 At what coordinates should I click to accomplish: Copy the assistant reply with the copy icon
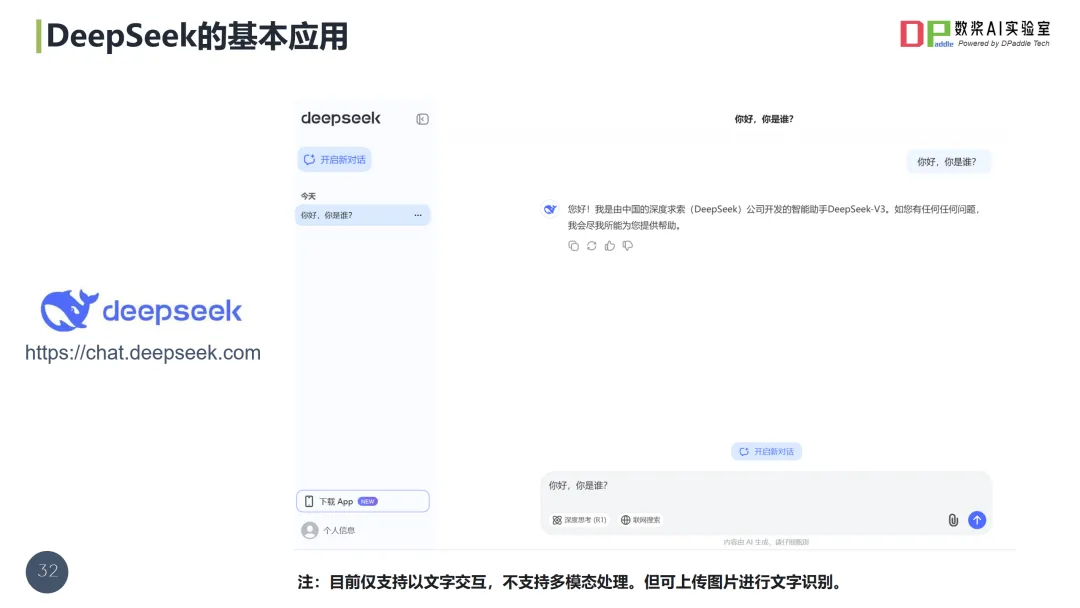[573, 246]
